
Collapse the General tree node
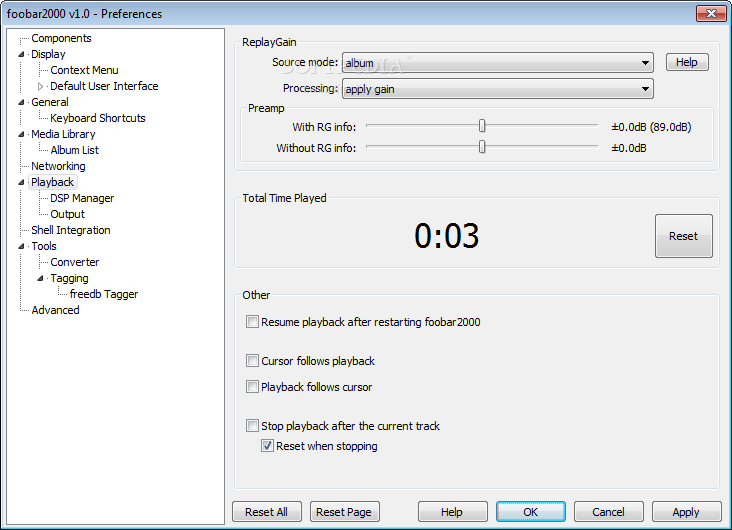[21, 102]
